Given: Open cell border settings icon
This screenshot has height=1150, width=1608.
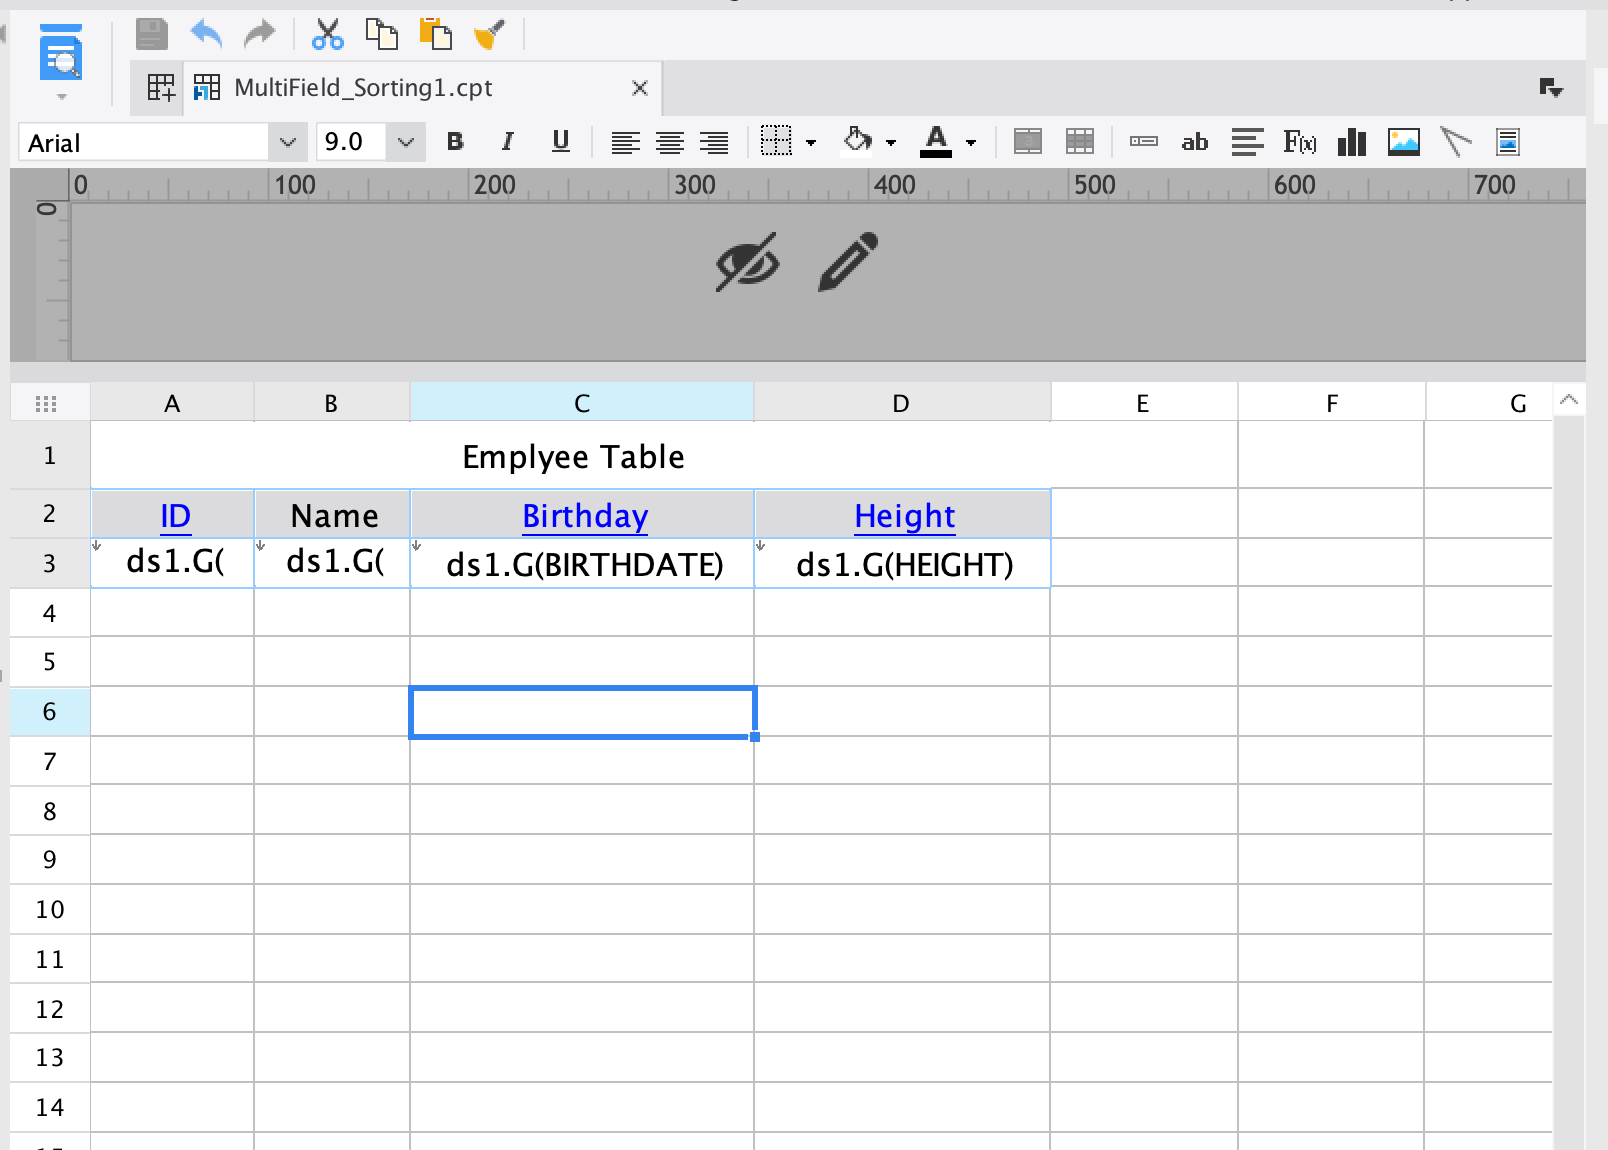Looking at the screenshot, I should tap(779, 141).
